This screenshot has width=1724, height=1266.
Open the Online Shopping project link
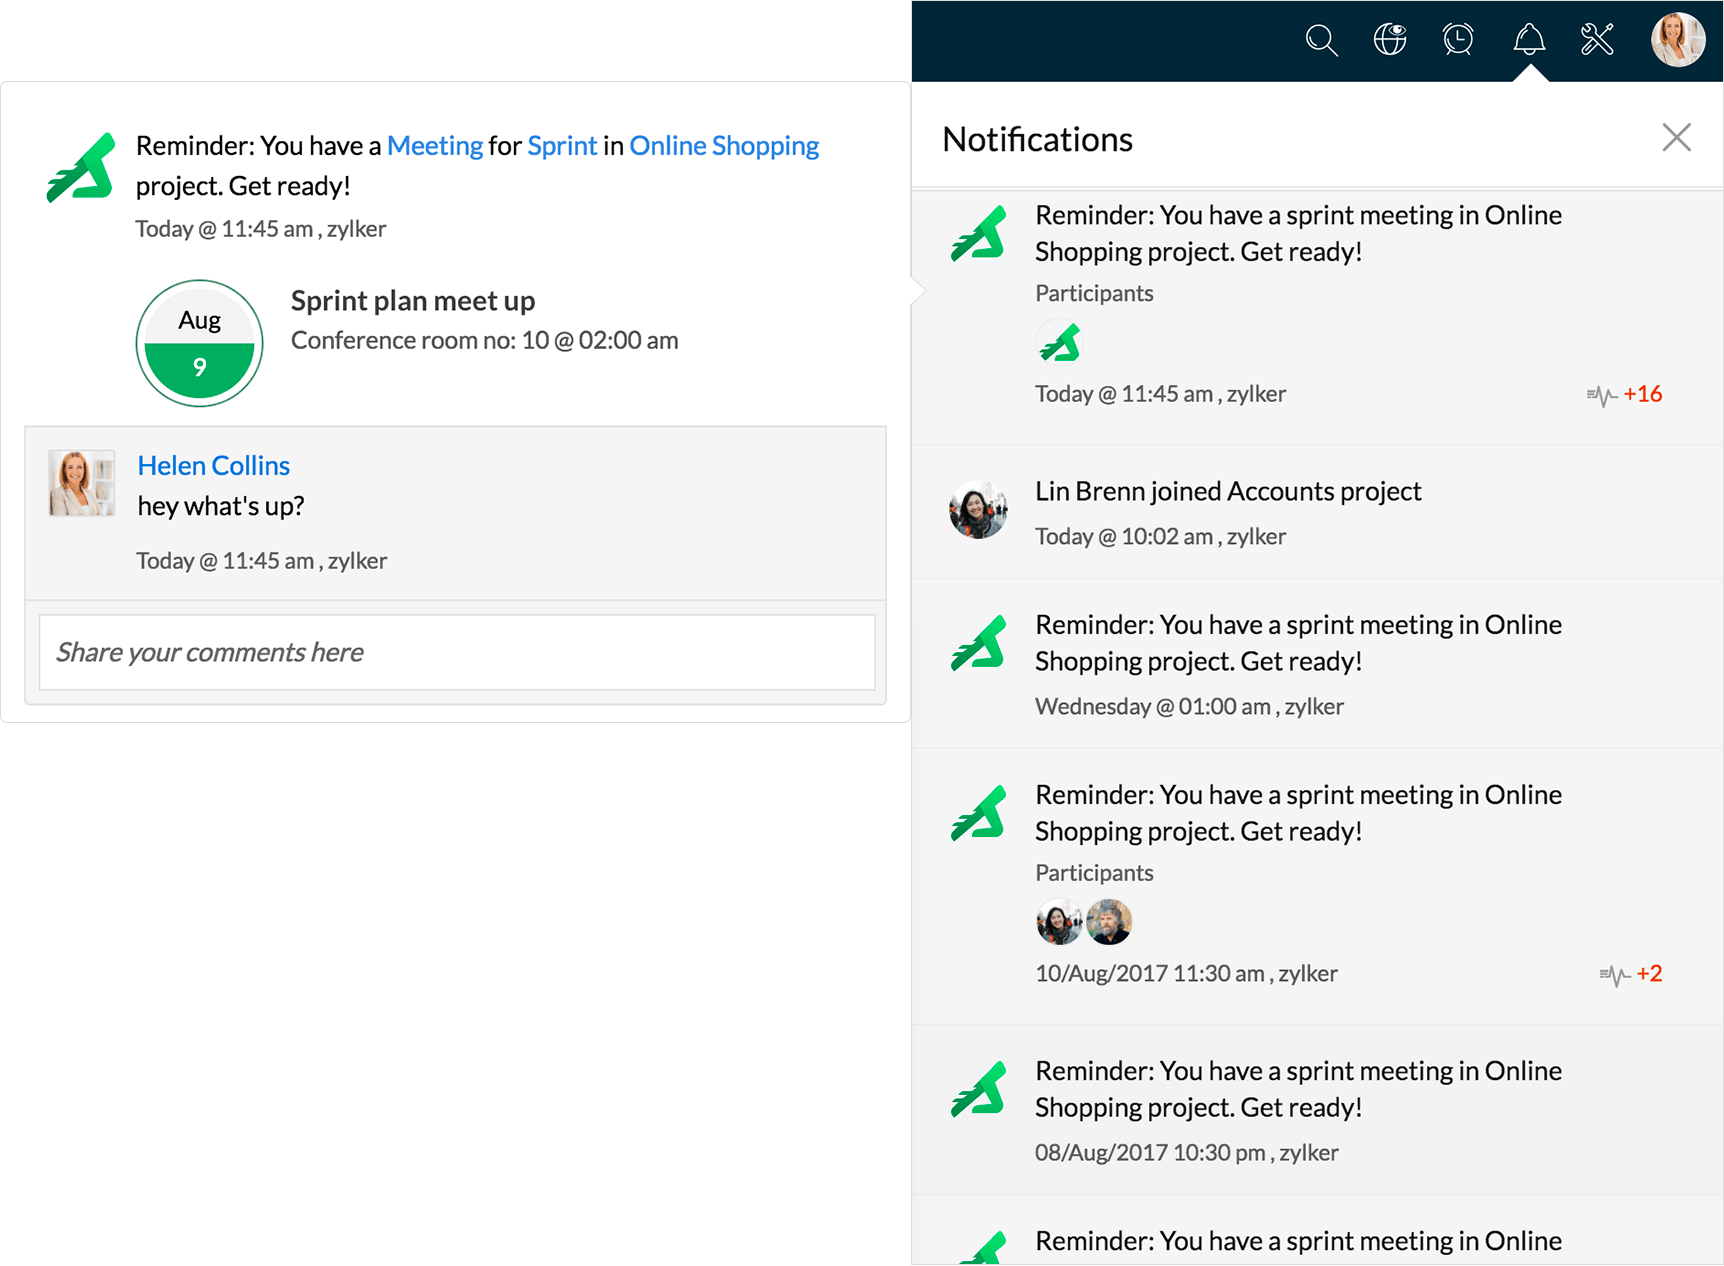click(724, 146)
